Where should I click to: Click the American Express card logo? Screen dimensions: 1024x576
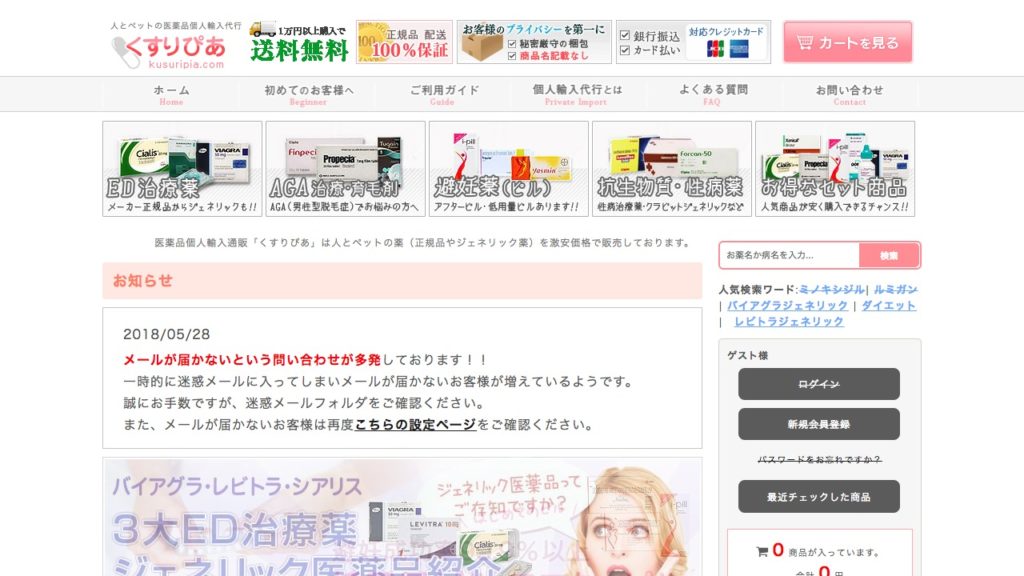pyautogui.click(x=739, y=49)
